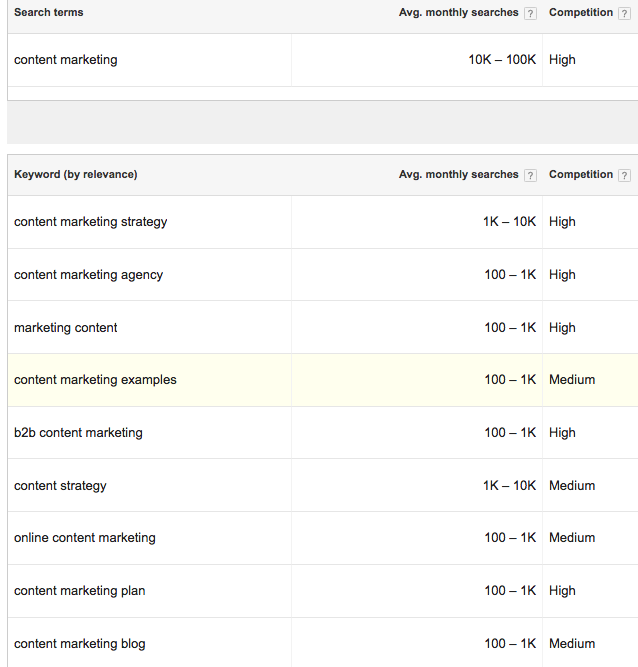Click the Competition help icon in Search terms table
Viewport: 638px width, 667px height.
pos(624,13)
